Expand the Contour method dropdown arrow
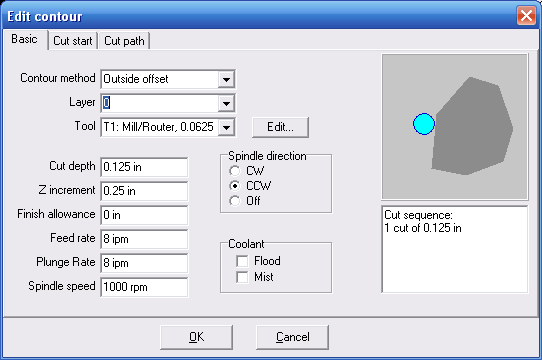The height and width of the screenshot is (360, 542). pyautogui.click(x=226, y=79)
